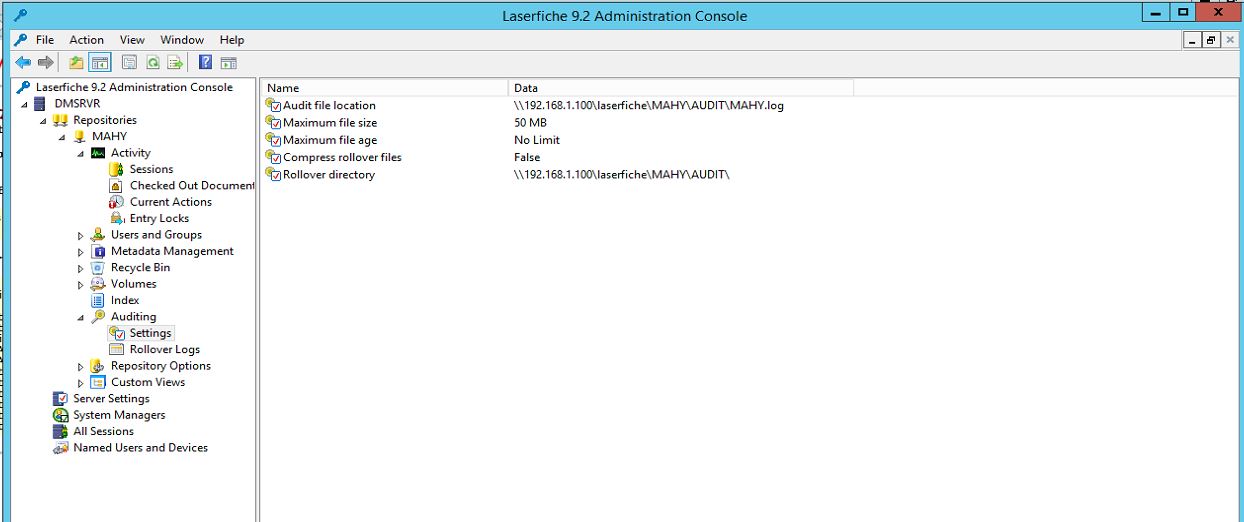Click the Recycle Bin icon in tree

tap(98, 267)
